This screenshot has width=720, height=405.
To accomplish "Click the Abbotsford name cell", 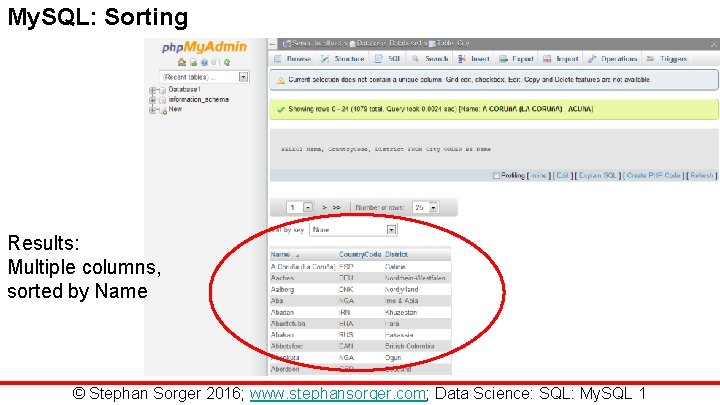I will pos(287,346).
